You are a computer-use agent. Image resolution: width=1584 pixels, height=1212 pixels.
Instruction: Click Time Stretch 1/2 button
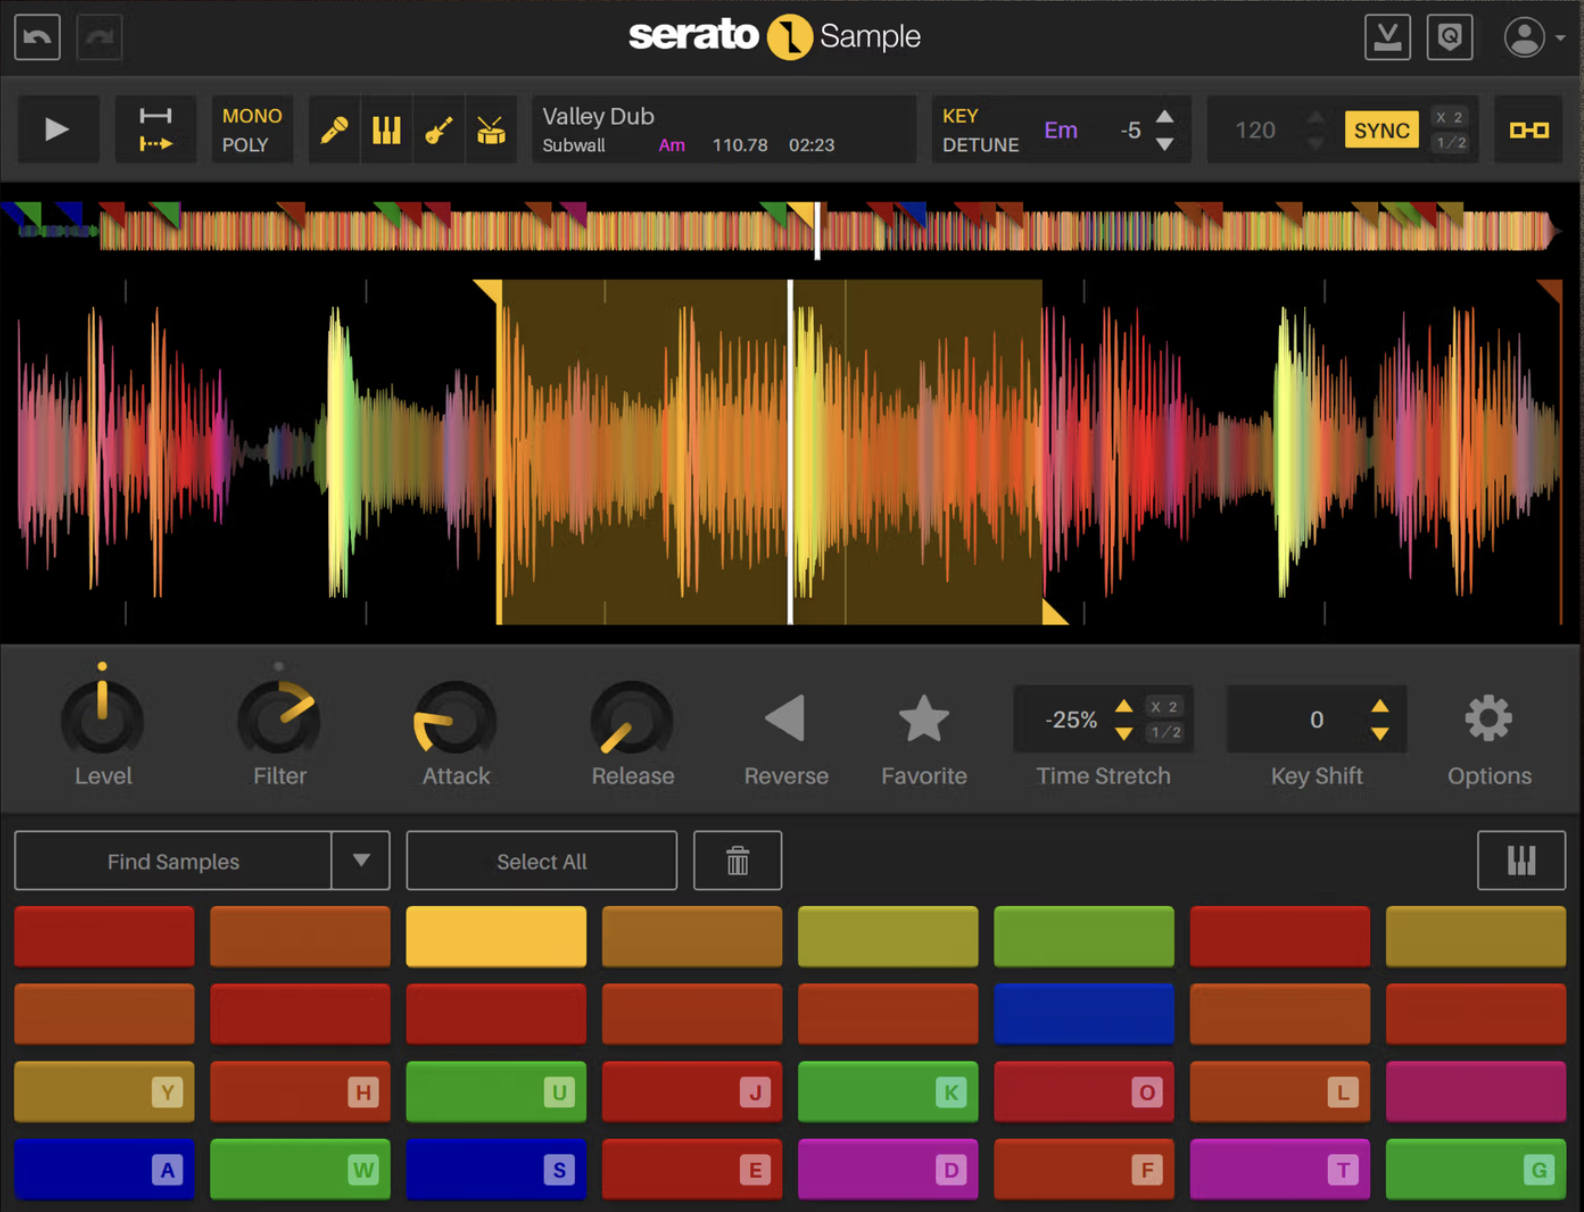[x=1165, y=733]
